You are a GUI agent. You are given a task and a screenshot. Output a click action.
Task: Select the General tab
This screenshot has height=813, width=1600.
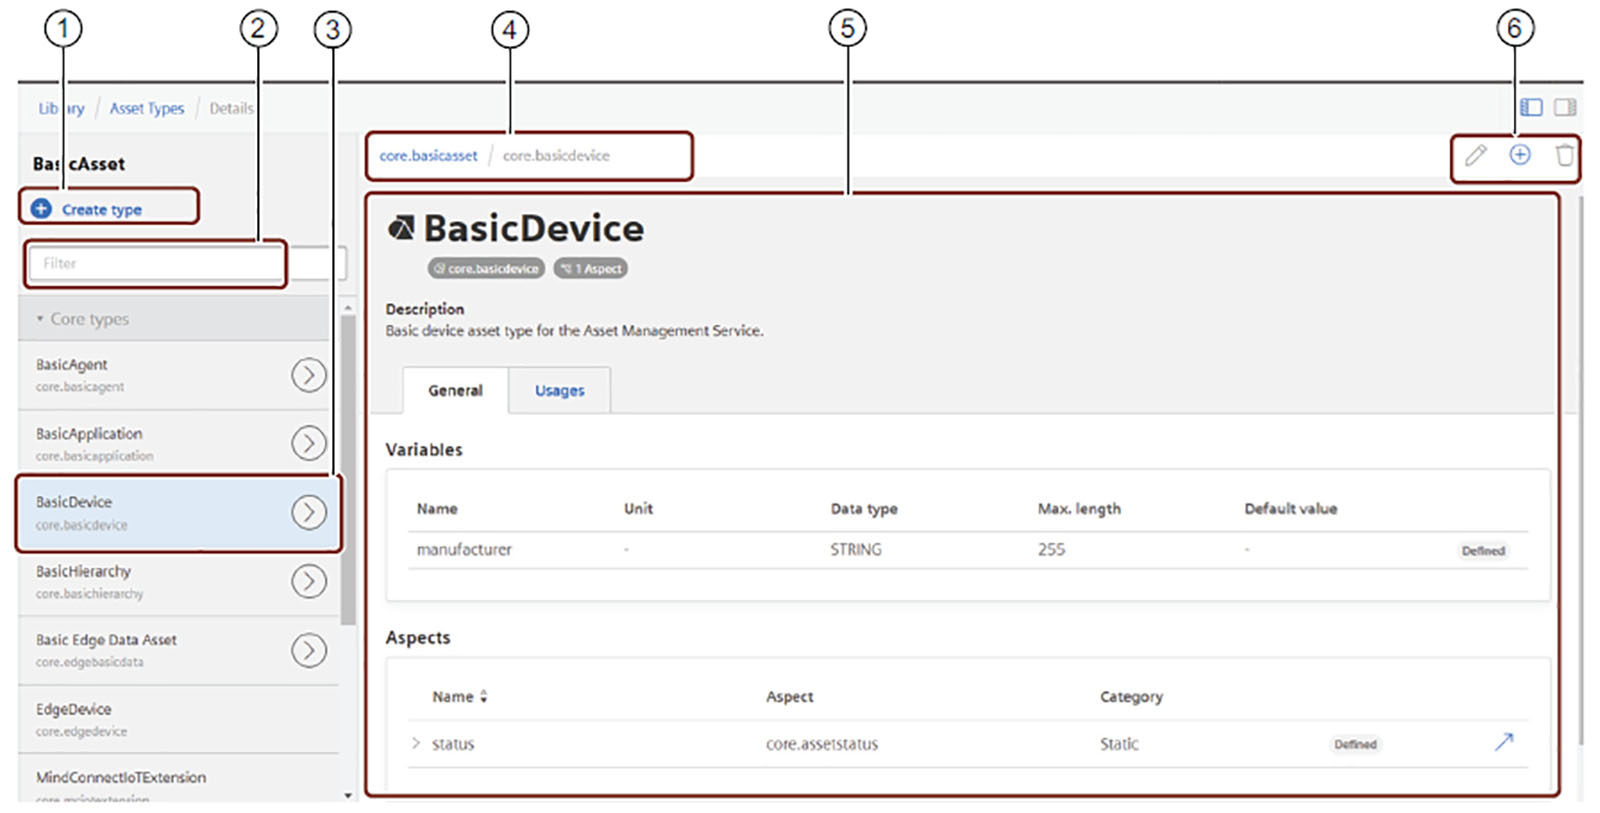click(x=455, y=391)
